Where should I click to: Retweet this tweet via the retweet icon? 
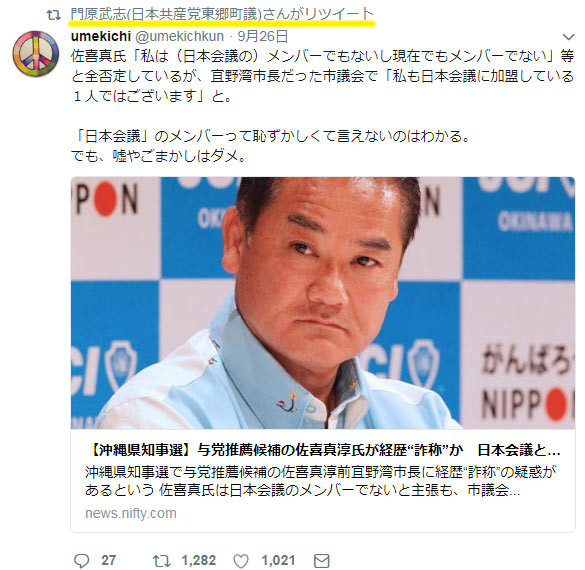point(162,561)
